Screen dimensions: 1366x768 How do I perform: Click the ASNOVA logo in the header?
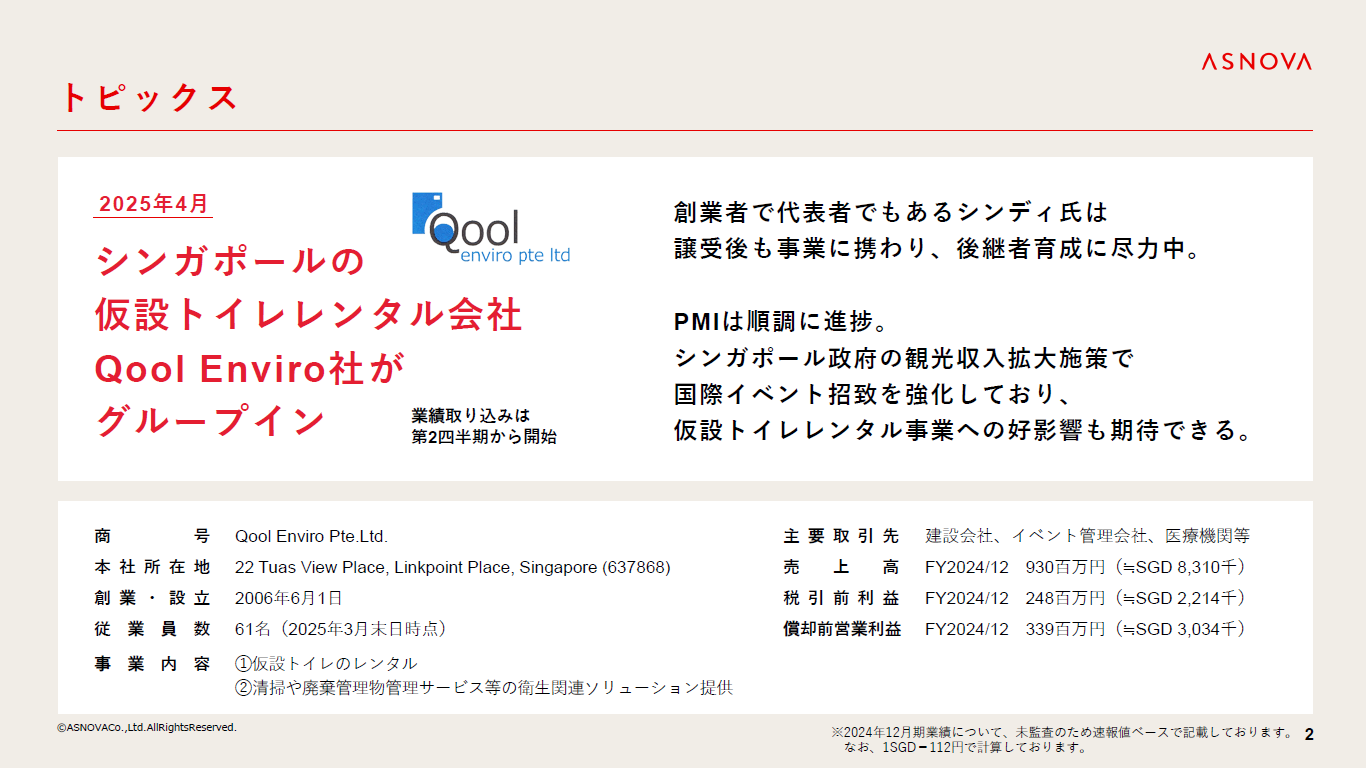click(x=1256, y=62)
